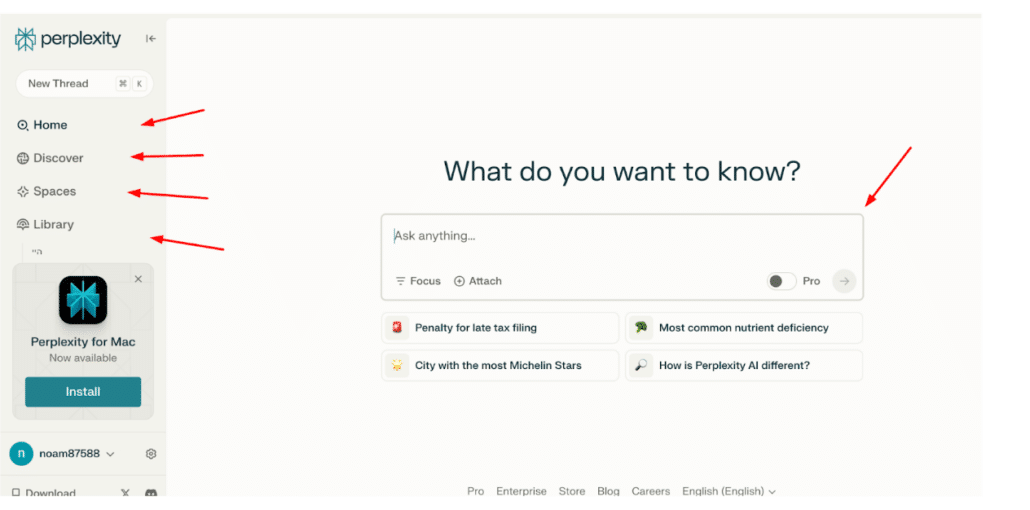Visit the Store footer link
This screenshot has width=1030, height=510.
(571, 491)
